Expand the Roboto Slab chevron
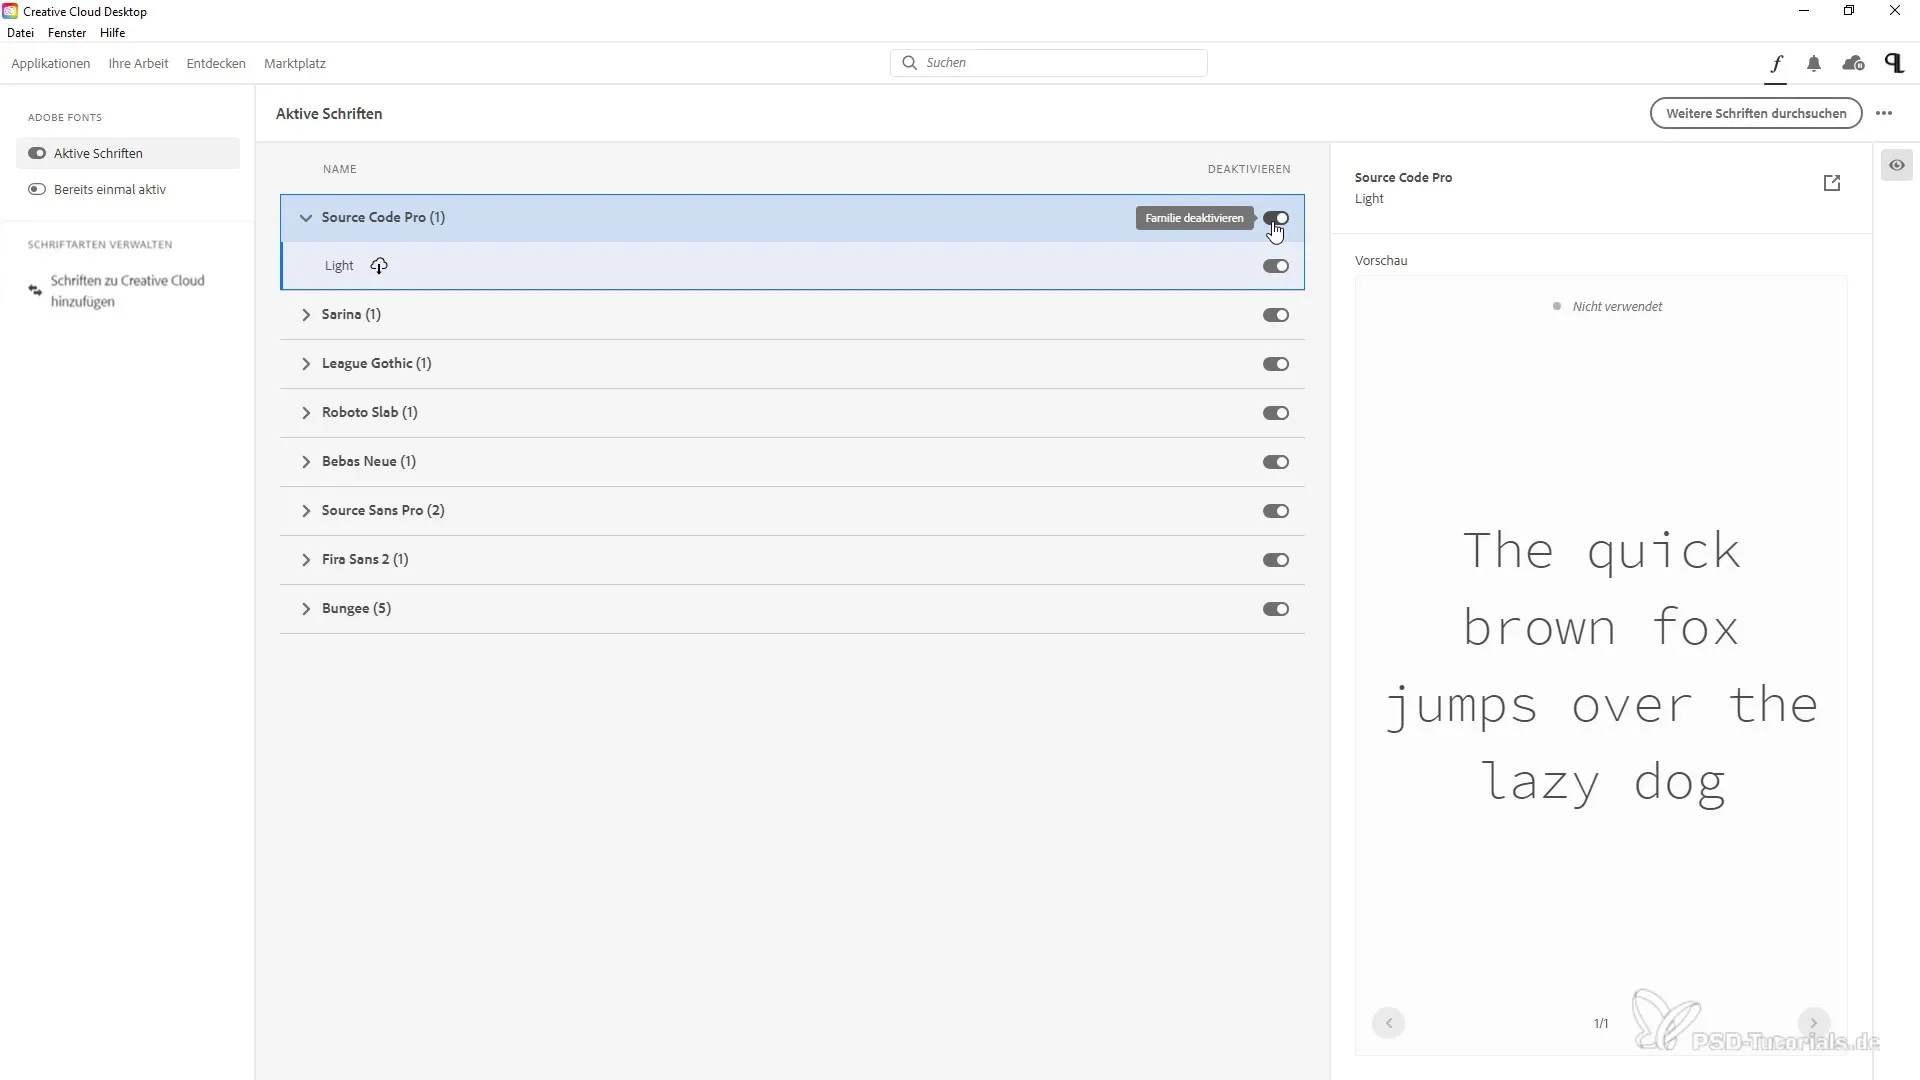The height and width of the screenshot is (1080, 1920). pos(306,413)
